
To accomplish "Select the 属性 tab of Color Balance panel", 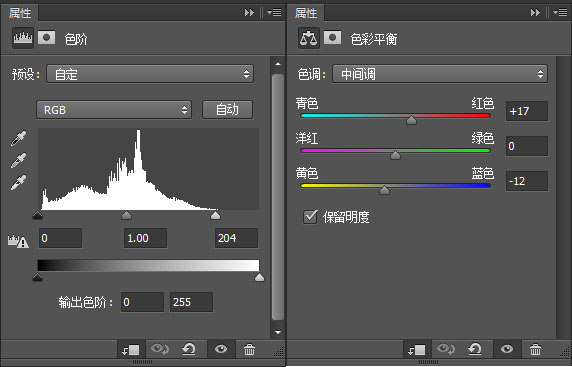I will [x=306, y=13].
